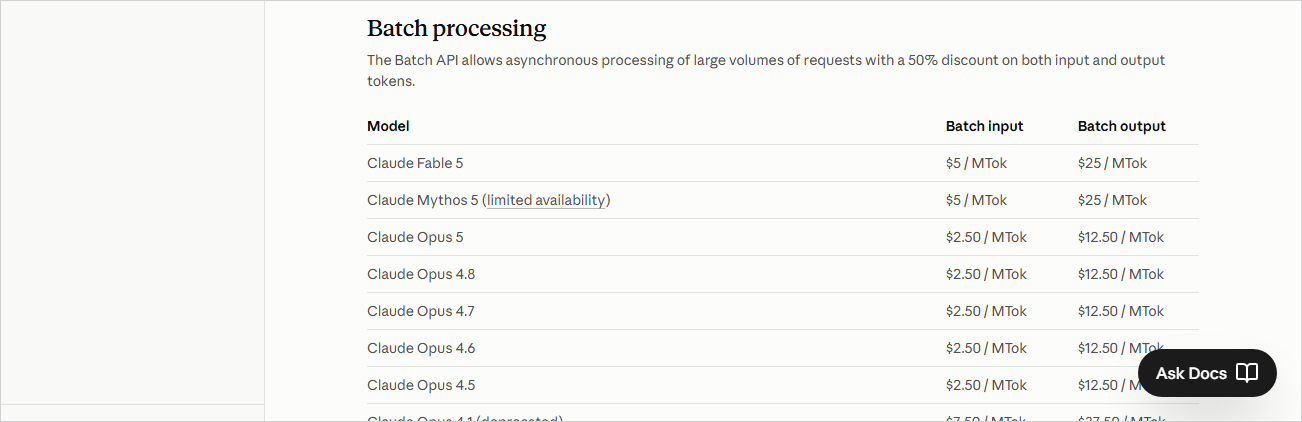Click Claude Mythos 5 batch output price
The width and height of the screenshot is (1302, 422).
pos(1112,200)
